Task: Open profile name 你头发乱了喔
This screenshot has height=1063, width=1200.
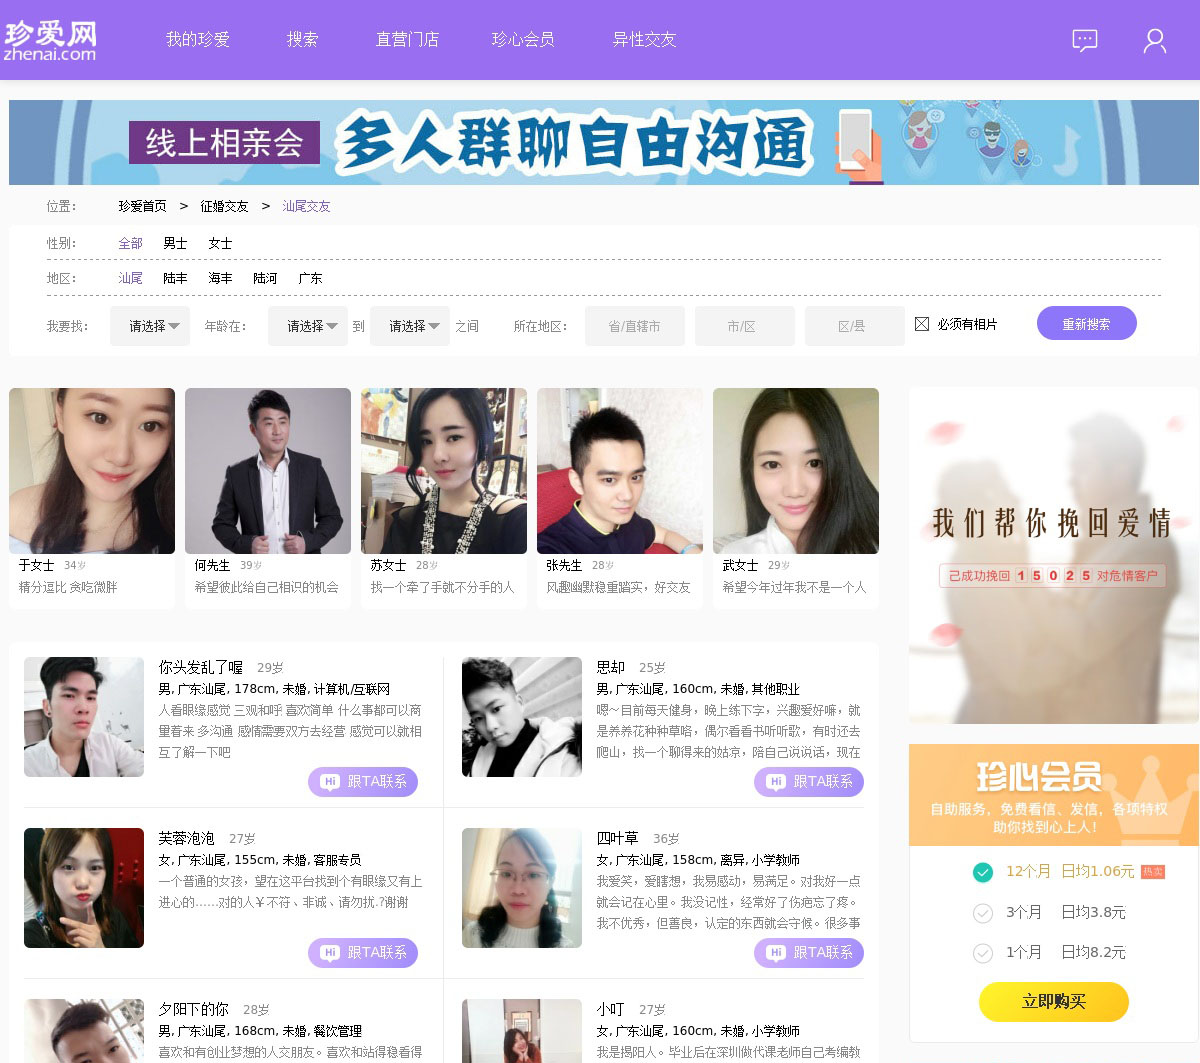Action: pyautogui.click(x=201, y=667)
